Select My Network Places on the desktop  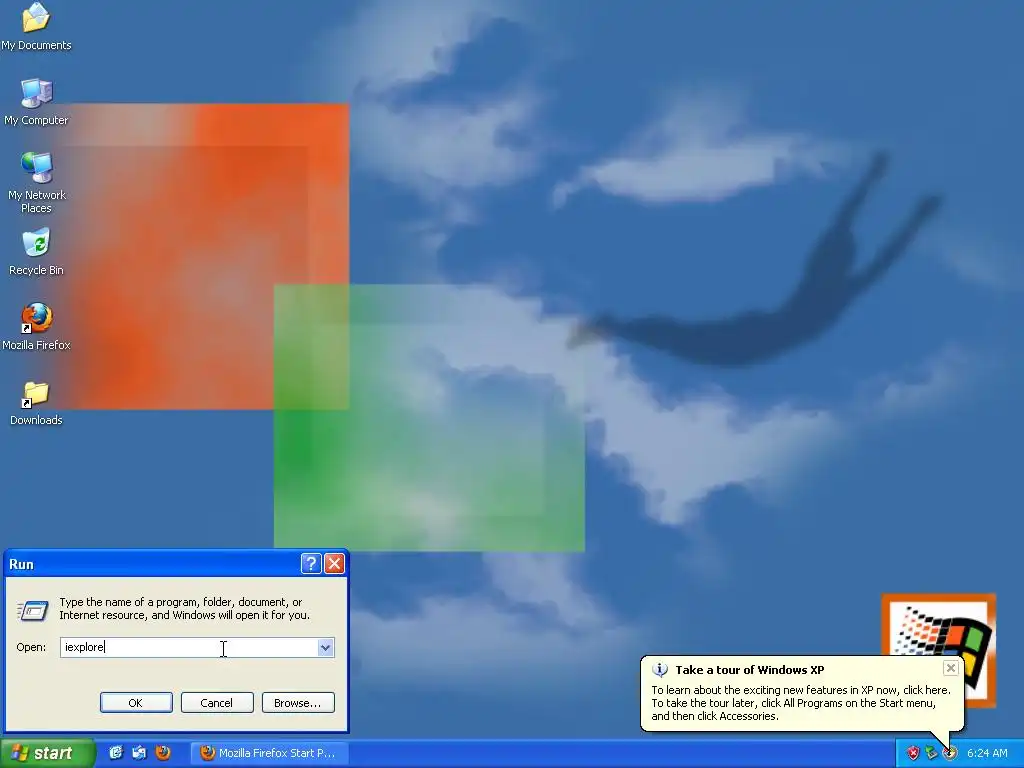coord(36,183)
